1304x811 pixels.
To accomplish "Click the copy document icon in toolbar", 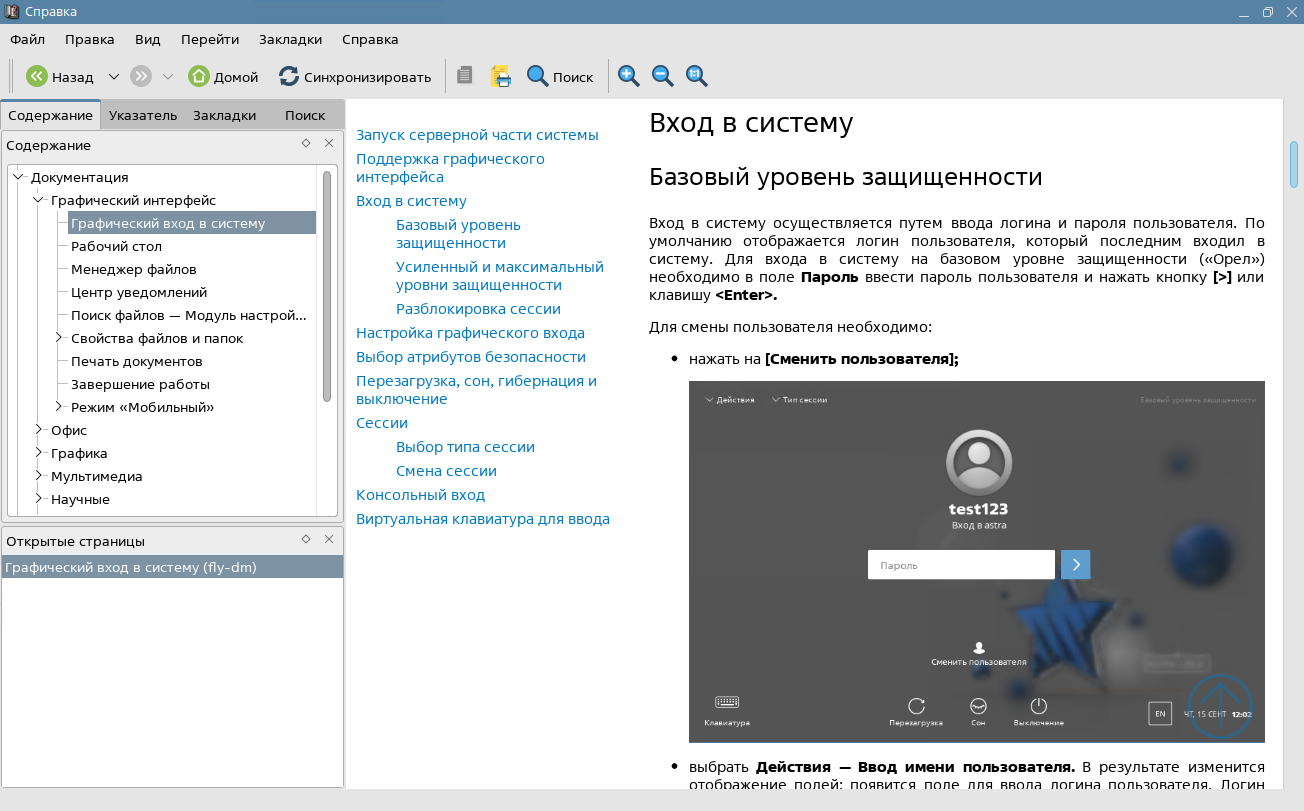I will (x=464, y=76).
